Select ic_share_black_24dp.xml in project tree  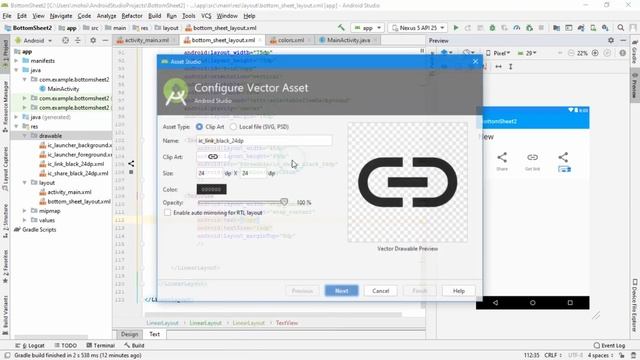[78, 173]
